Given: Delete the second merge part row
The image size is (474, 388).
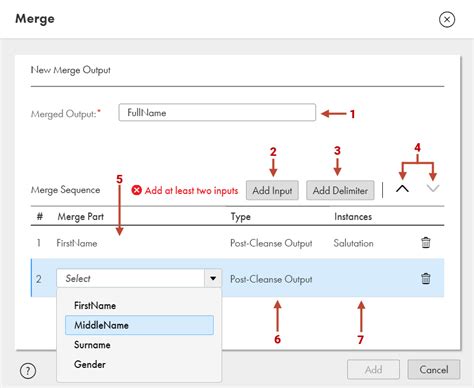Looking at the screenshot, I should [x=426, y=278].
